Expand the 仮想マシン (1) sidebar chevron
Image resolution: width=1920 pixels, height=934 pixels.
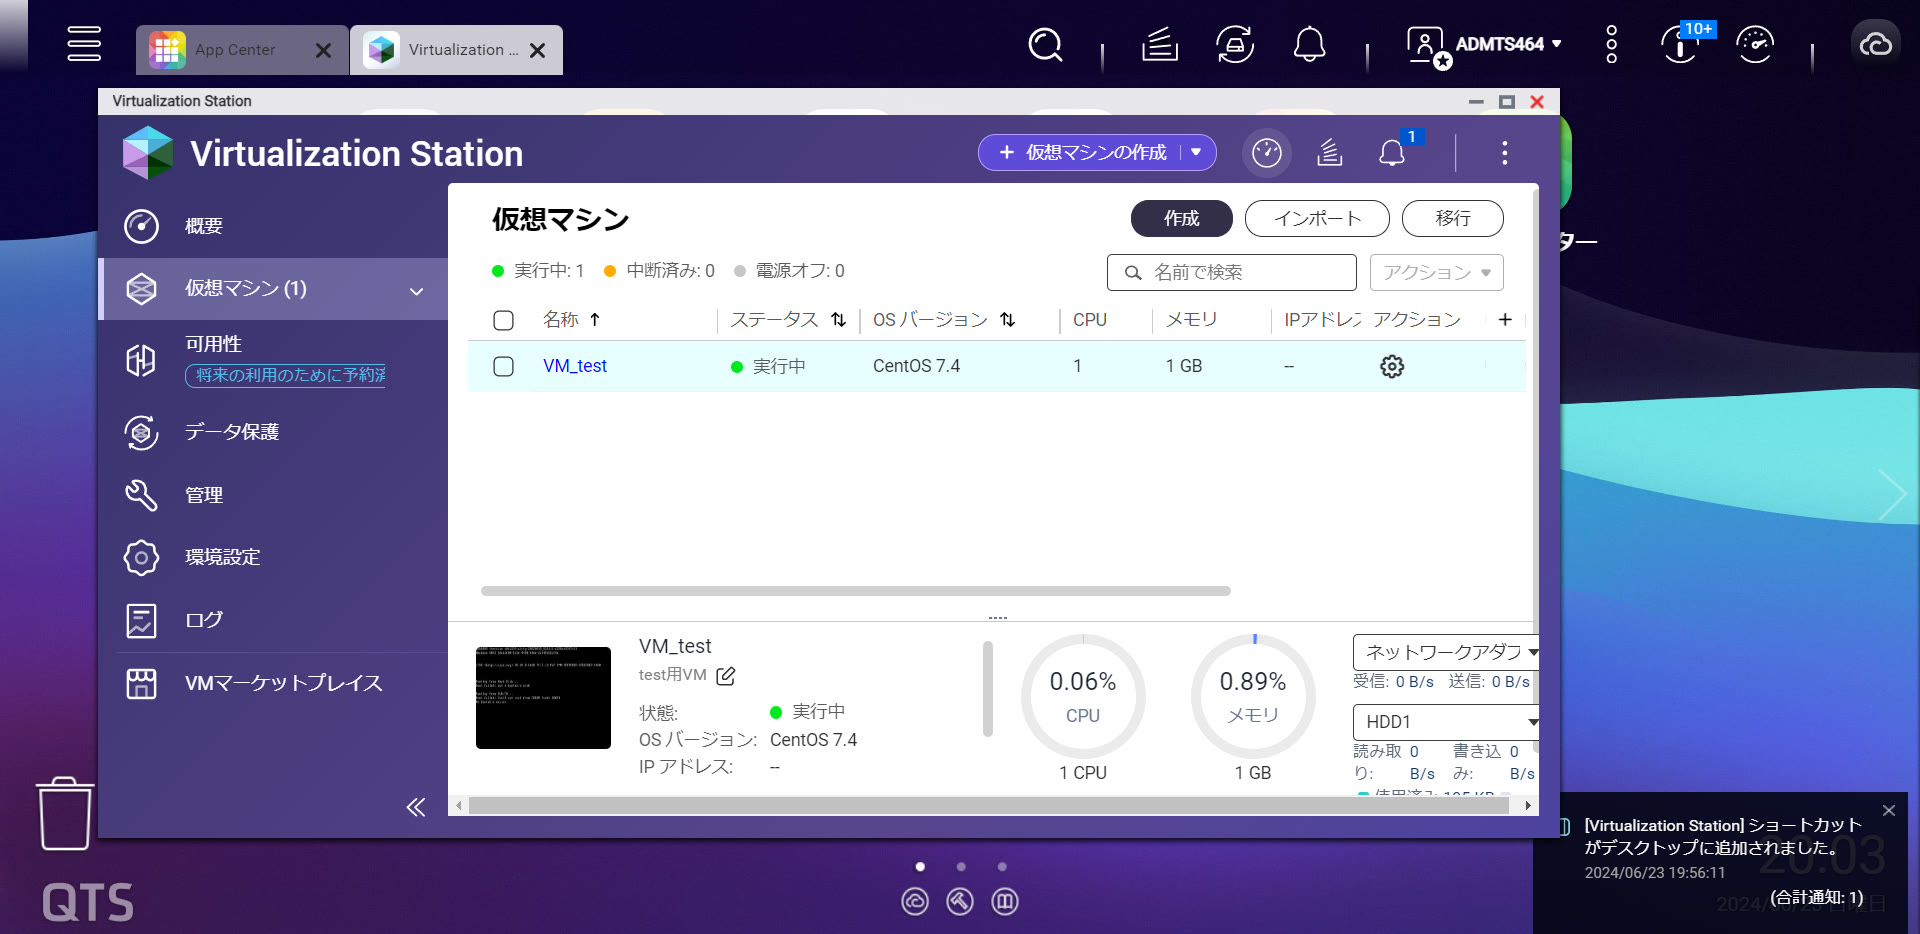point(416,291)
